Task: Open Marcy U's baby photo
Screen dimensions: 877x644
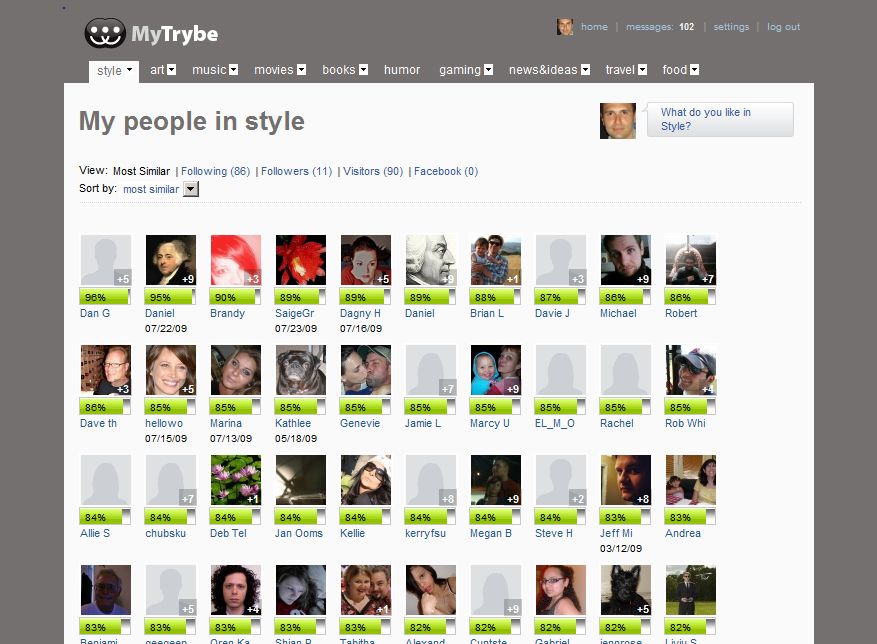Action: point(496,370)
